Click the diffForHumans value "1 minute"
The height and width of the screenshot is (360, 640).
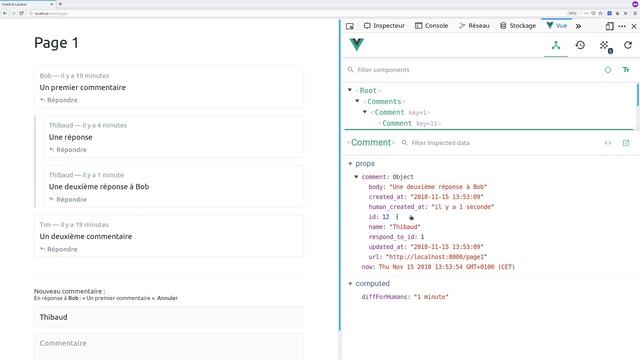tap(431, 297)
